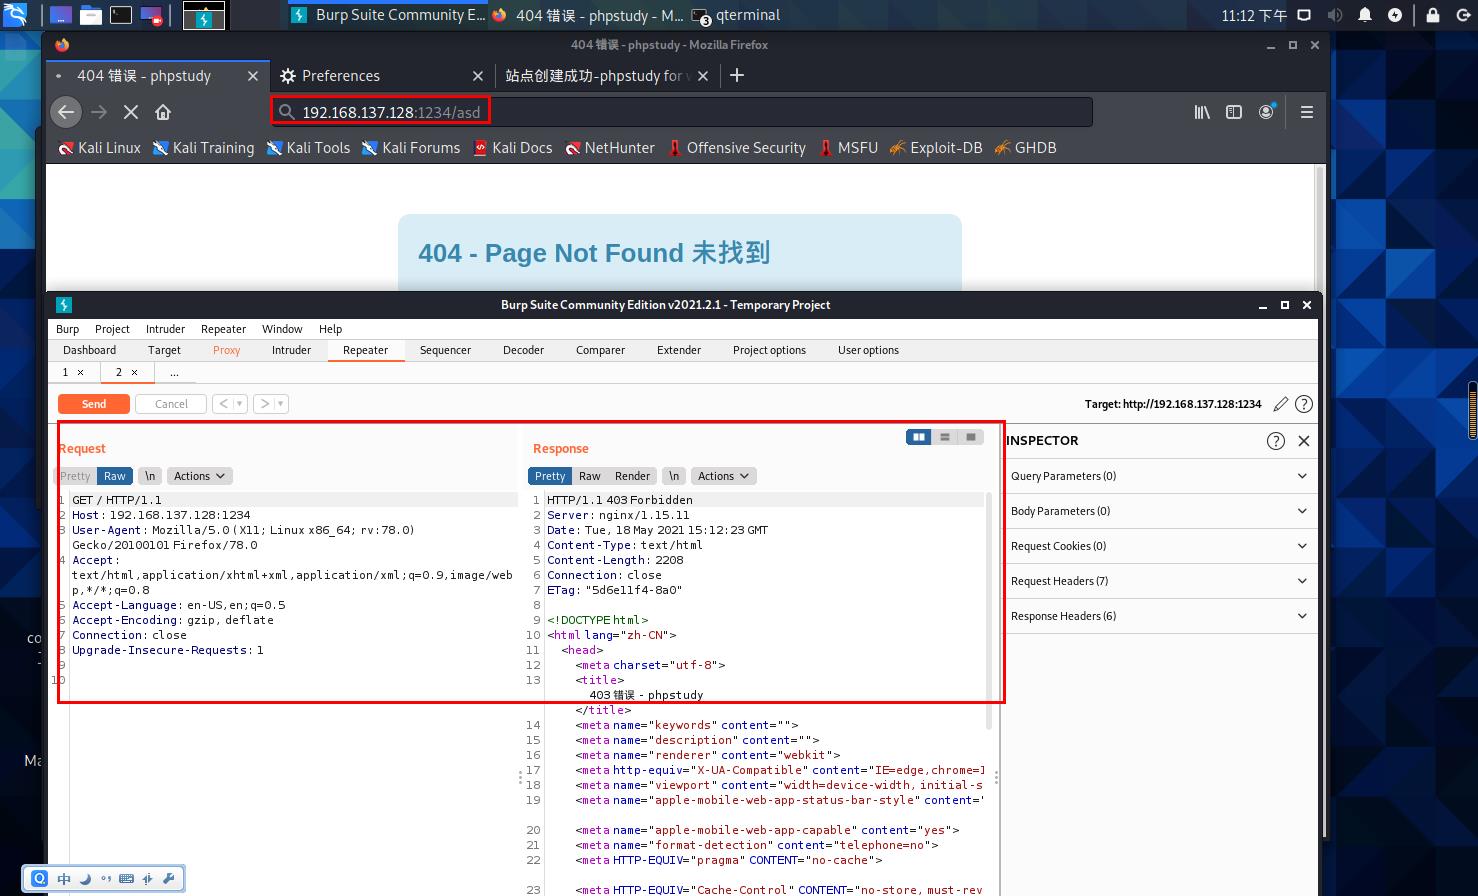This screenshot has width=1478, height=896.
Task: Stop loading the page with the X button
Action: (x=131, y=112)
